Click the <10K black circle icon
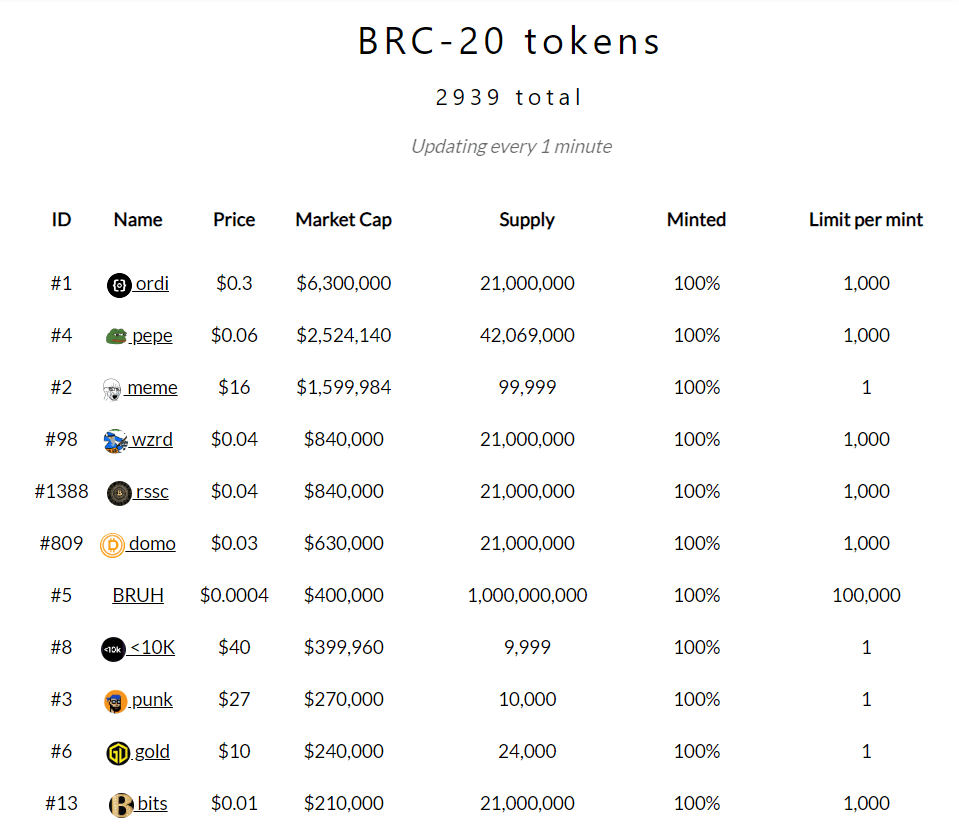959x830 pixels. pyautogui.click(x=114, y=649)
